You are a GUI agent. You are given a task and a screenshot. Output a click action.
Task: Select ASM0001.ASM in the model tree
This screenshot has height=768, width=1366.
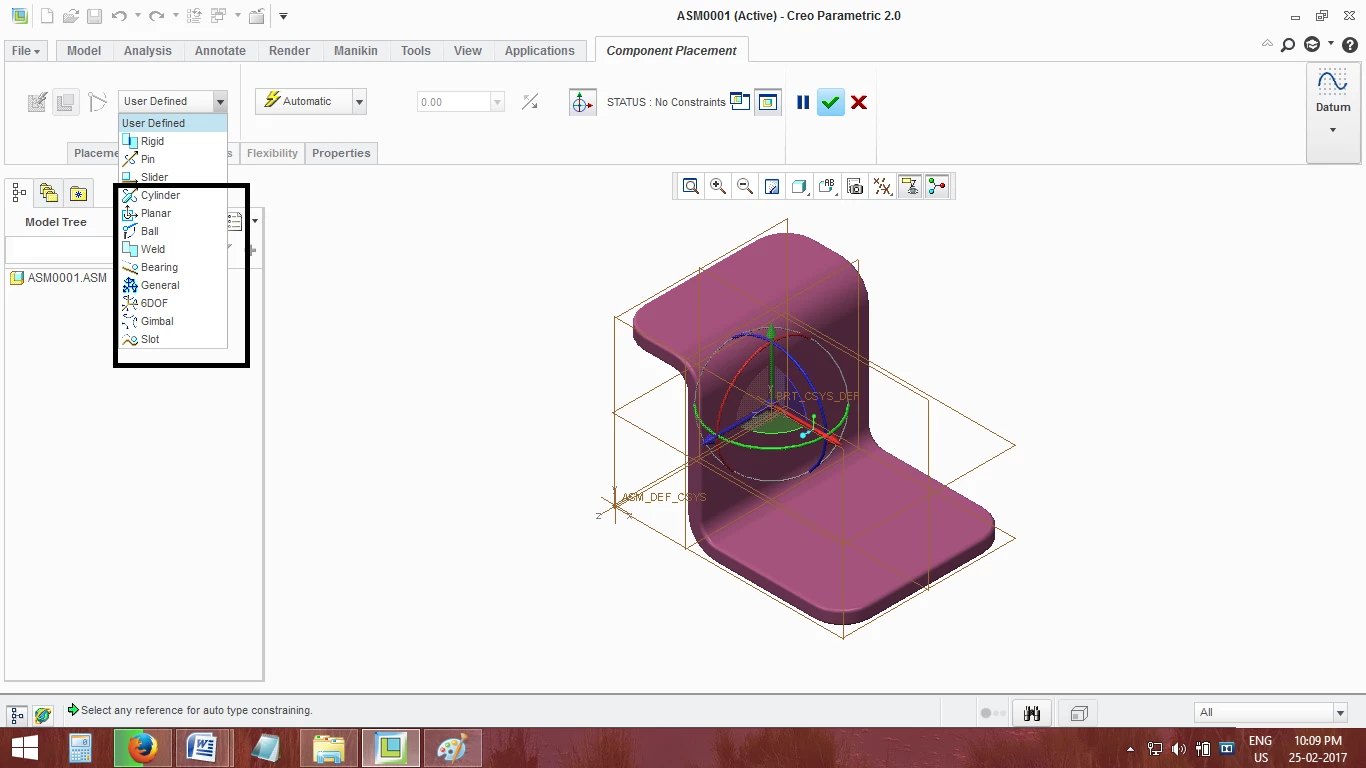(58, 278)
